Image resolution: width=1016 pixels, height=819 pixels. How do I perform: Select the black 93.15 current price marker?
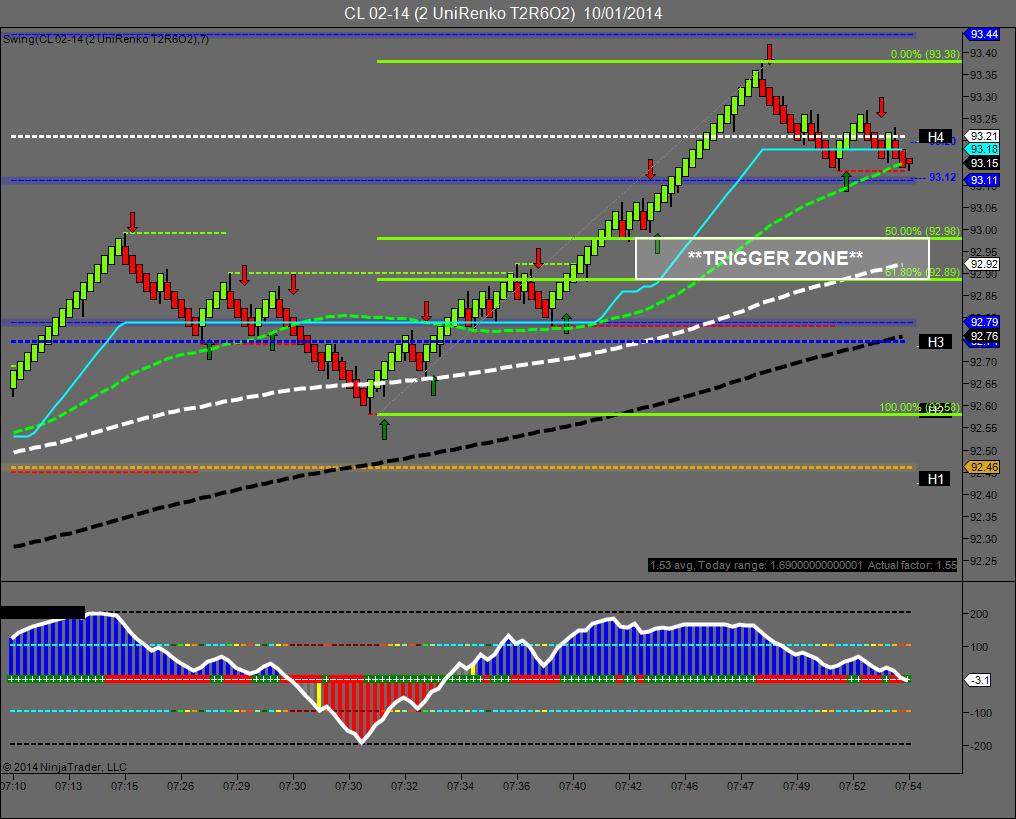pyautogui.click(x=983, y=163)
